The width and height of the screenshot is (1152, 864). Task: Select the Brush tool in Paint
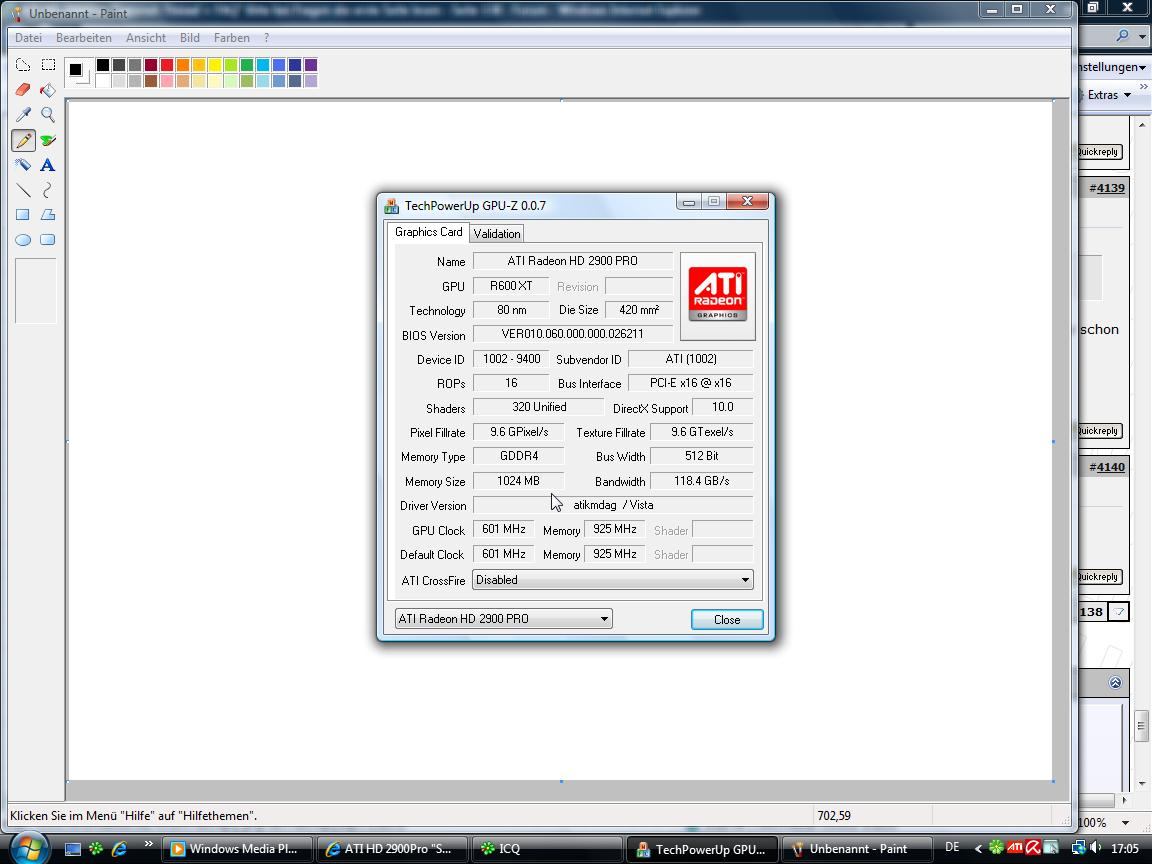48,140
